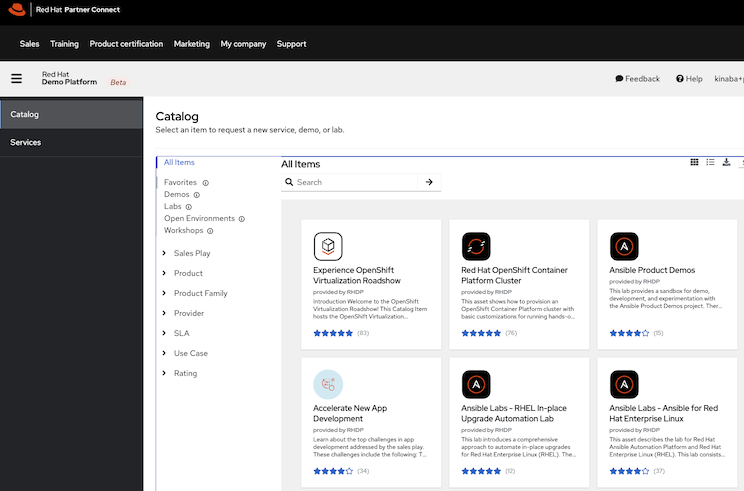Filter by Open Environments category
This screenshot has height=491, width=744.
tap(199, 218)
